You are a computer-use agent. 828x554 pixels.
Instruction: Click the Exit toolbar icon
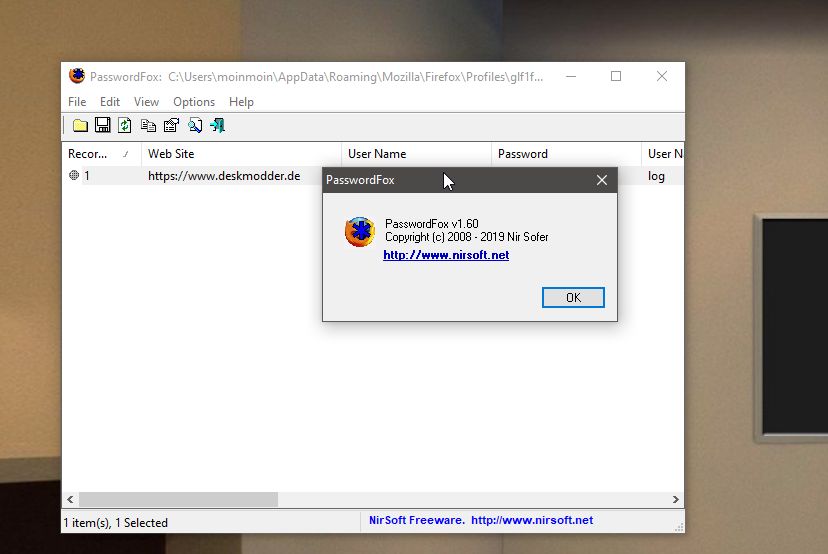click(217, 125)
